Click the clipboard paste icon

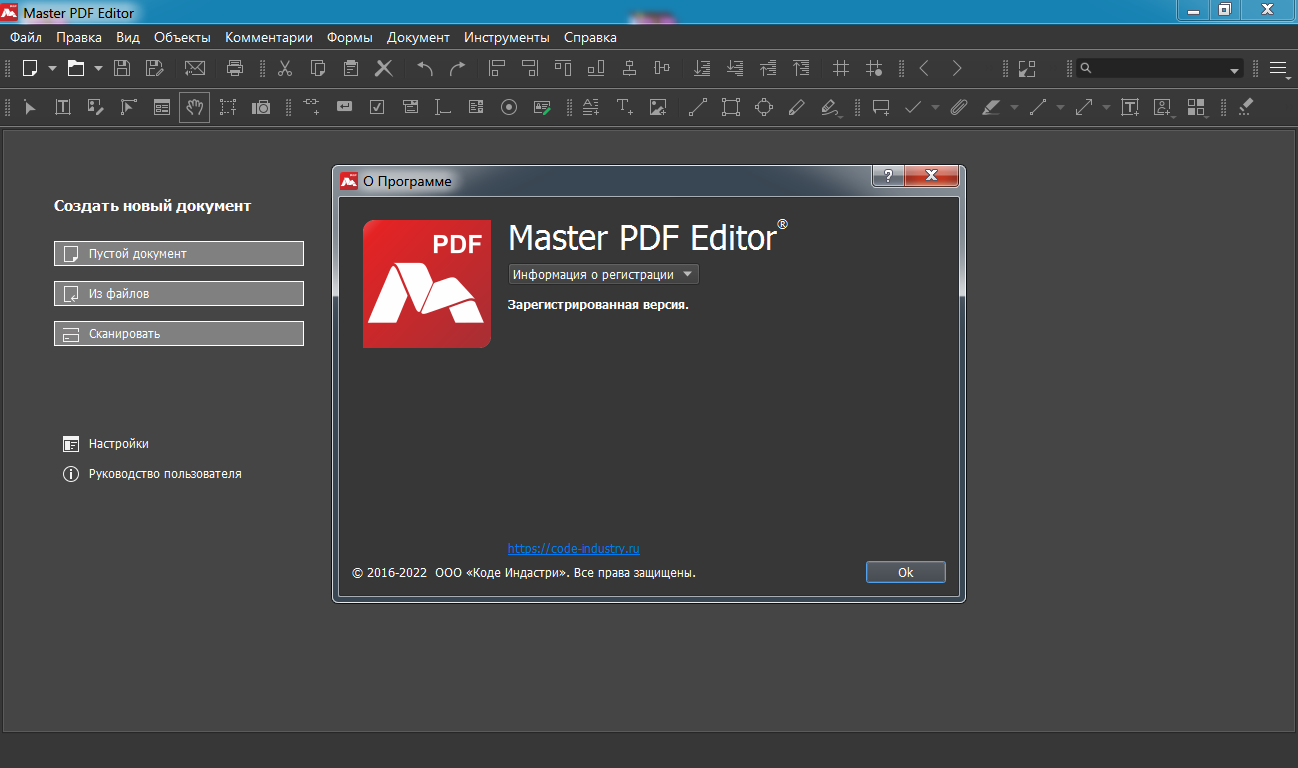pyautogui.click(x=350, y=68)
